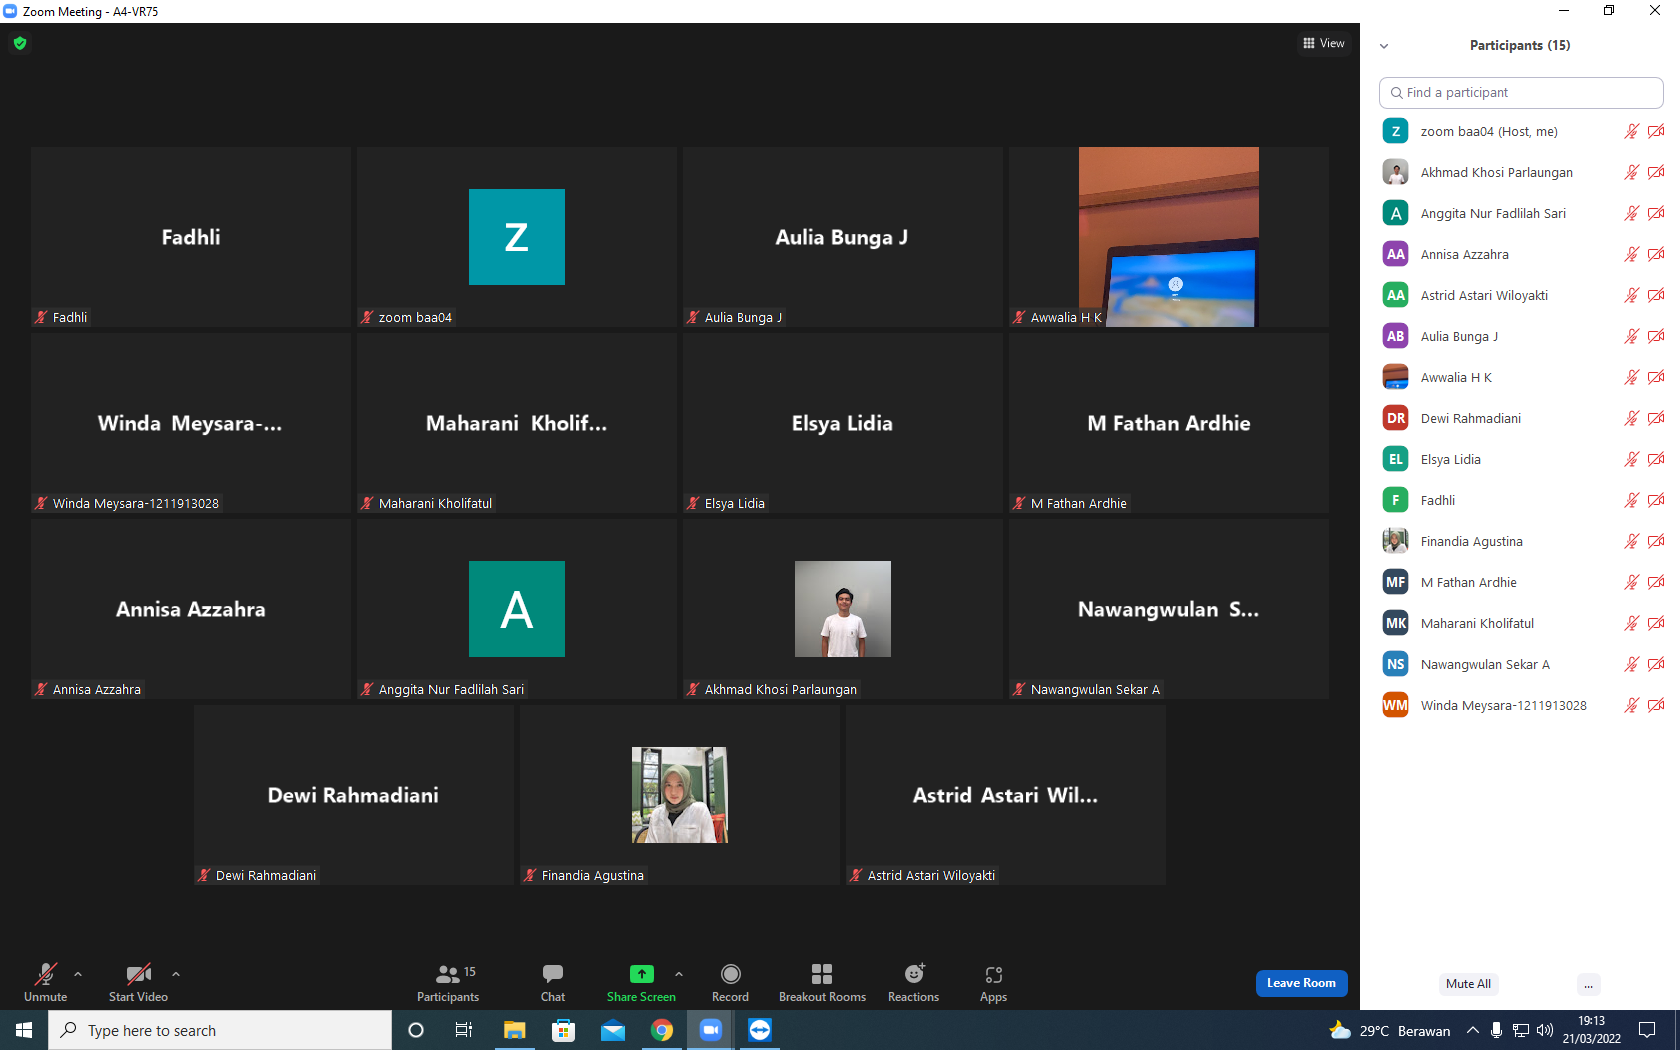1680x1050 pixels.
Task: Collapse the Participants panel header chevron
Action: pyautogui.click(x=1384, y=46)
